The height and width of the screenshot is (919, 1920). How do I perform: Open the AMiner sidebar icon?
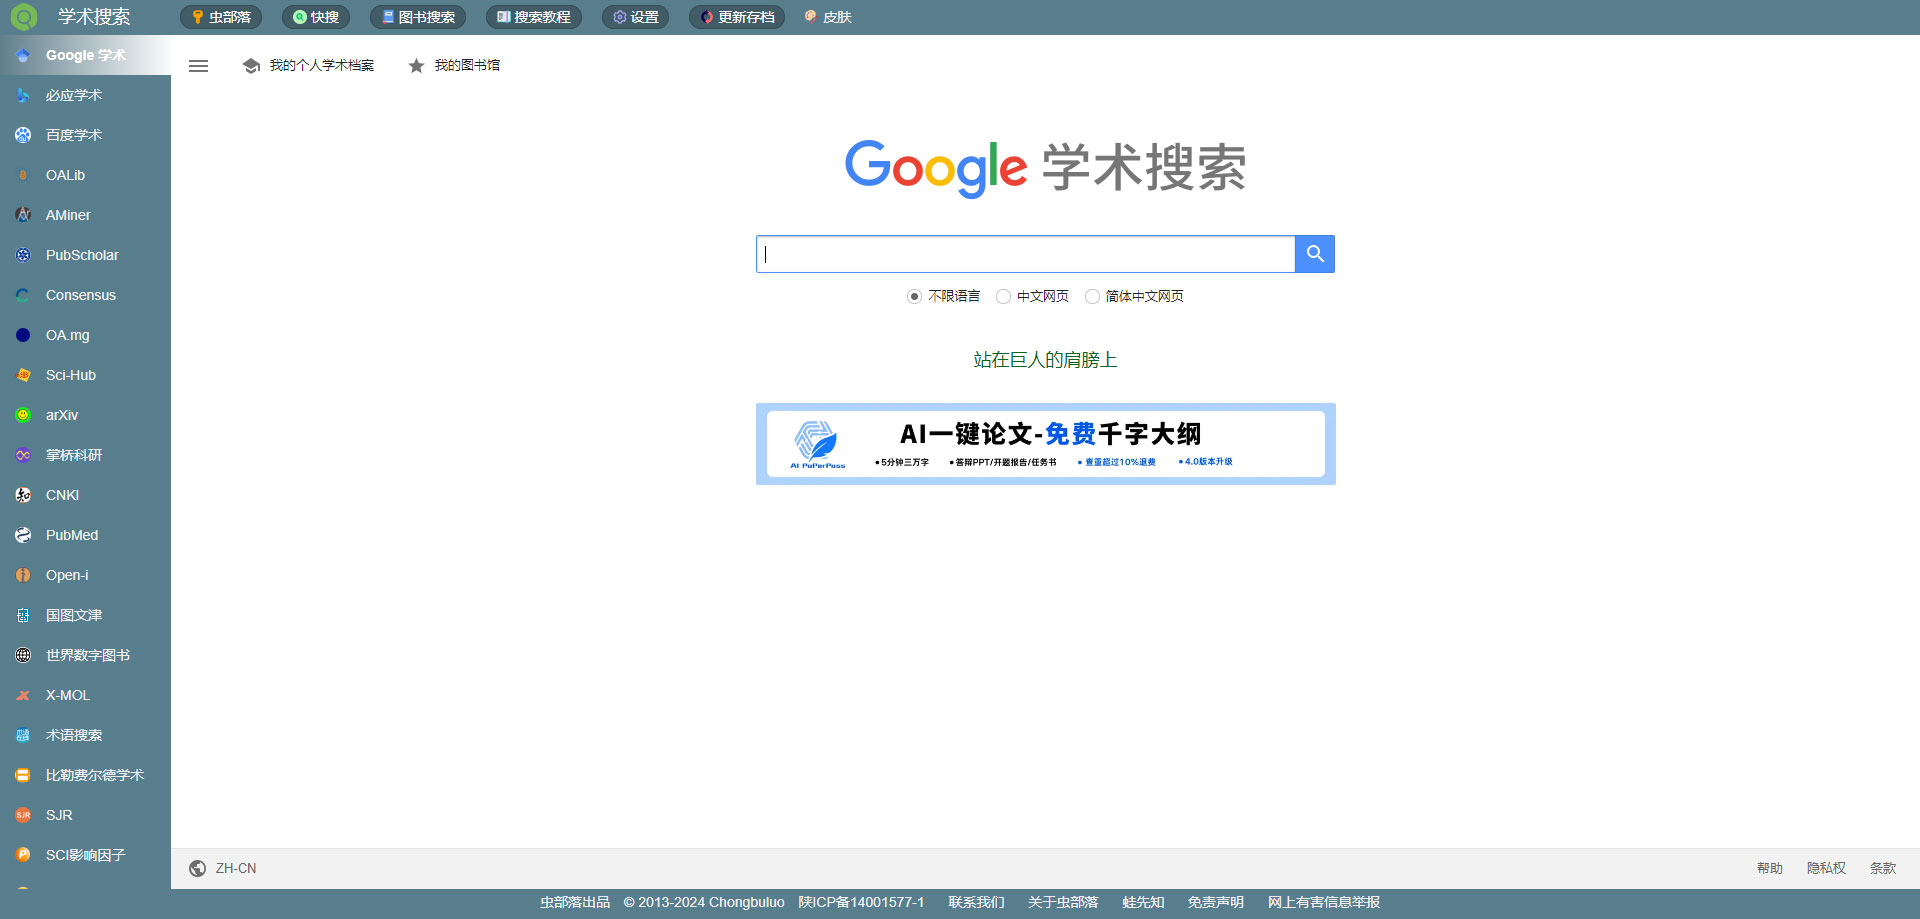coord(23,215)
